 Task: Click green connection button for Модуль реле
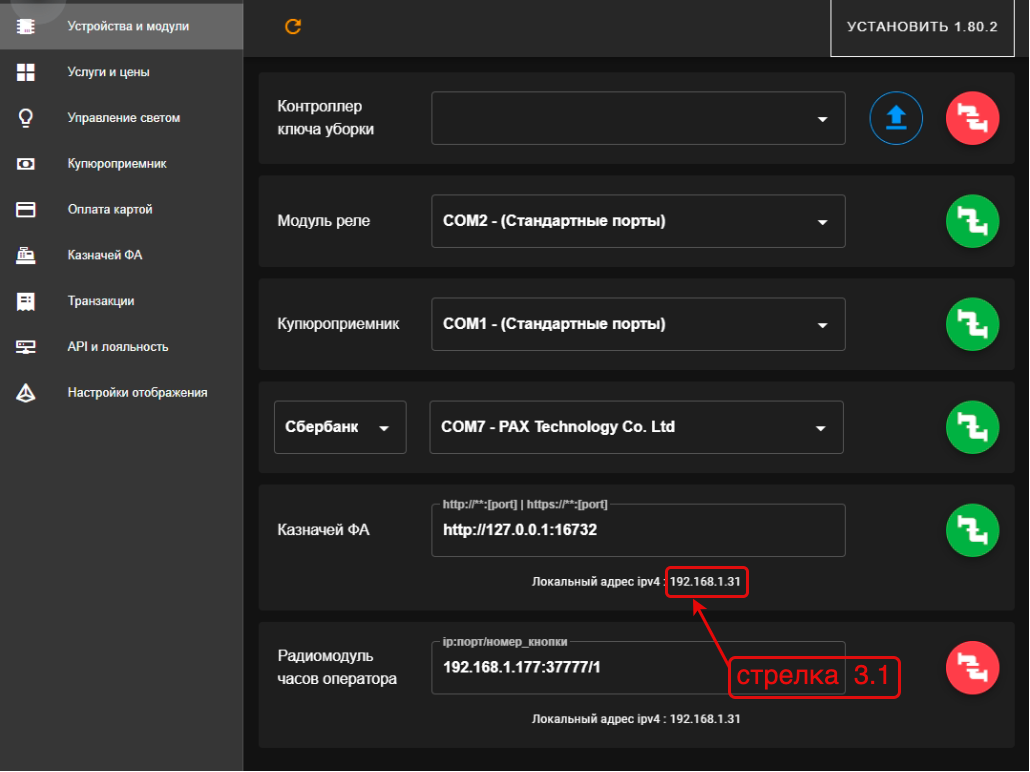click(x=972, y=221)
